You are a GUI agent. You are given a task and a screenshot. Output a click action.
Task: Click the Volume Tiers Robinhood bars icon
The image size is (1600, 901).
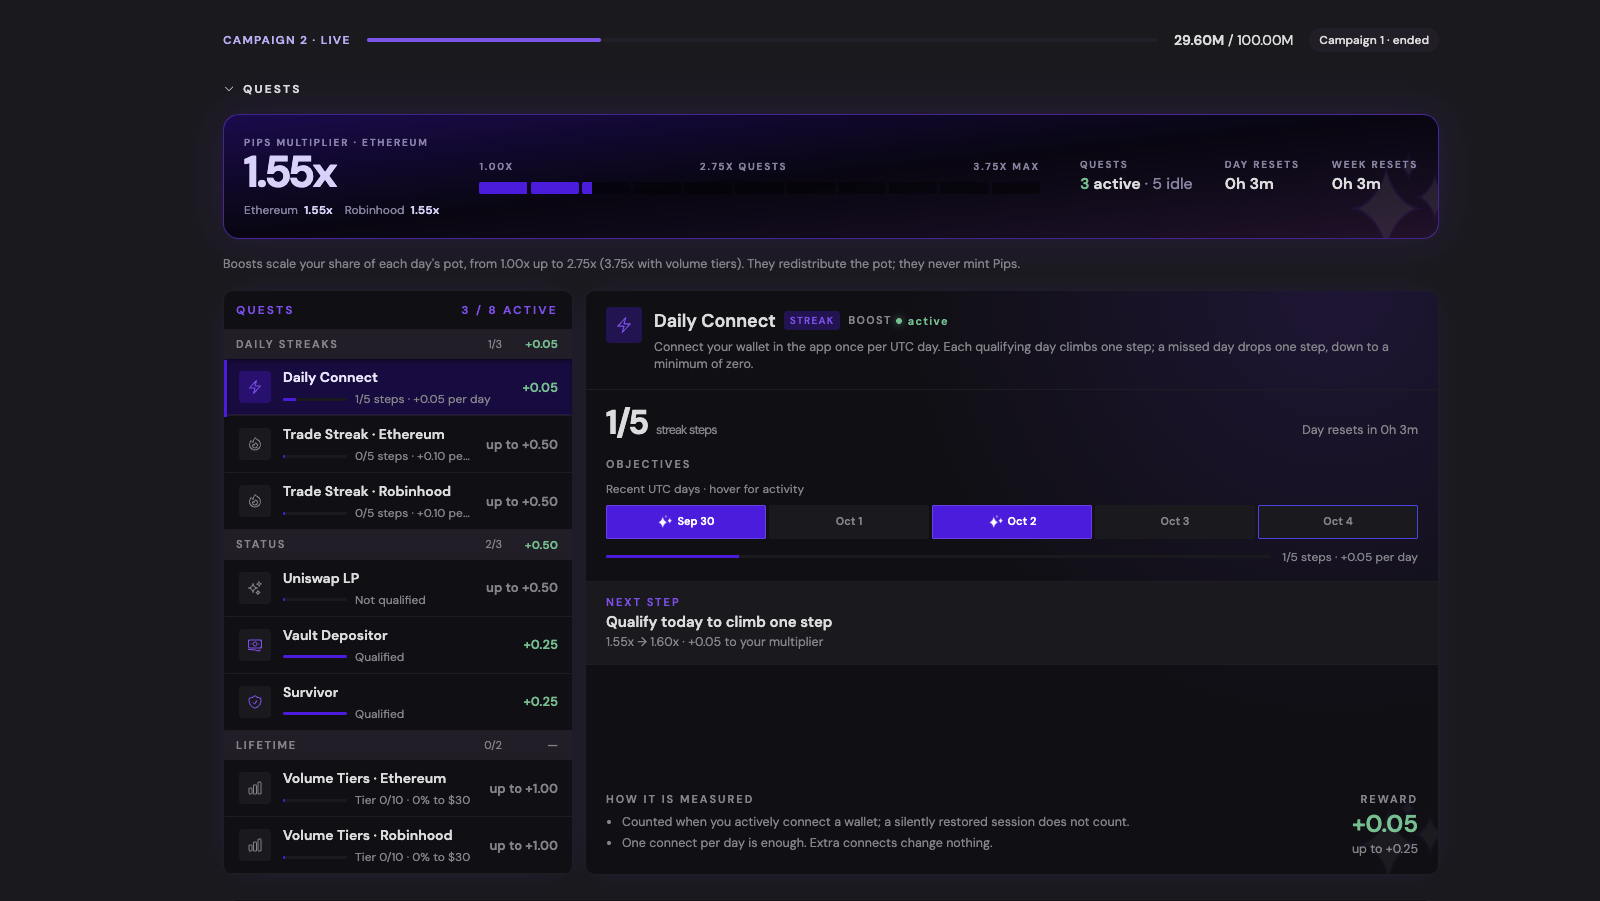click(255, 845)
